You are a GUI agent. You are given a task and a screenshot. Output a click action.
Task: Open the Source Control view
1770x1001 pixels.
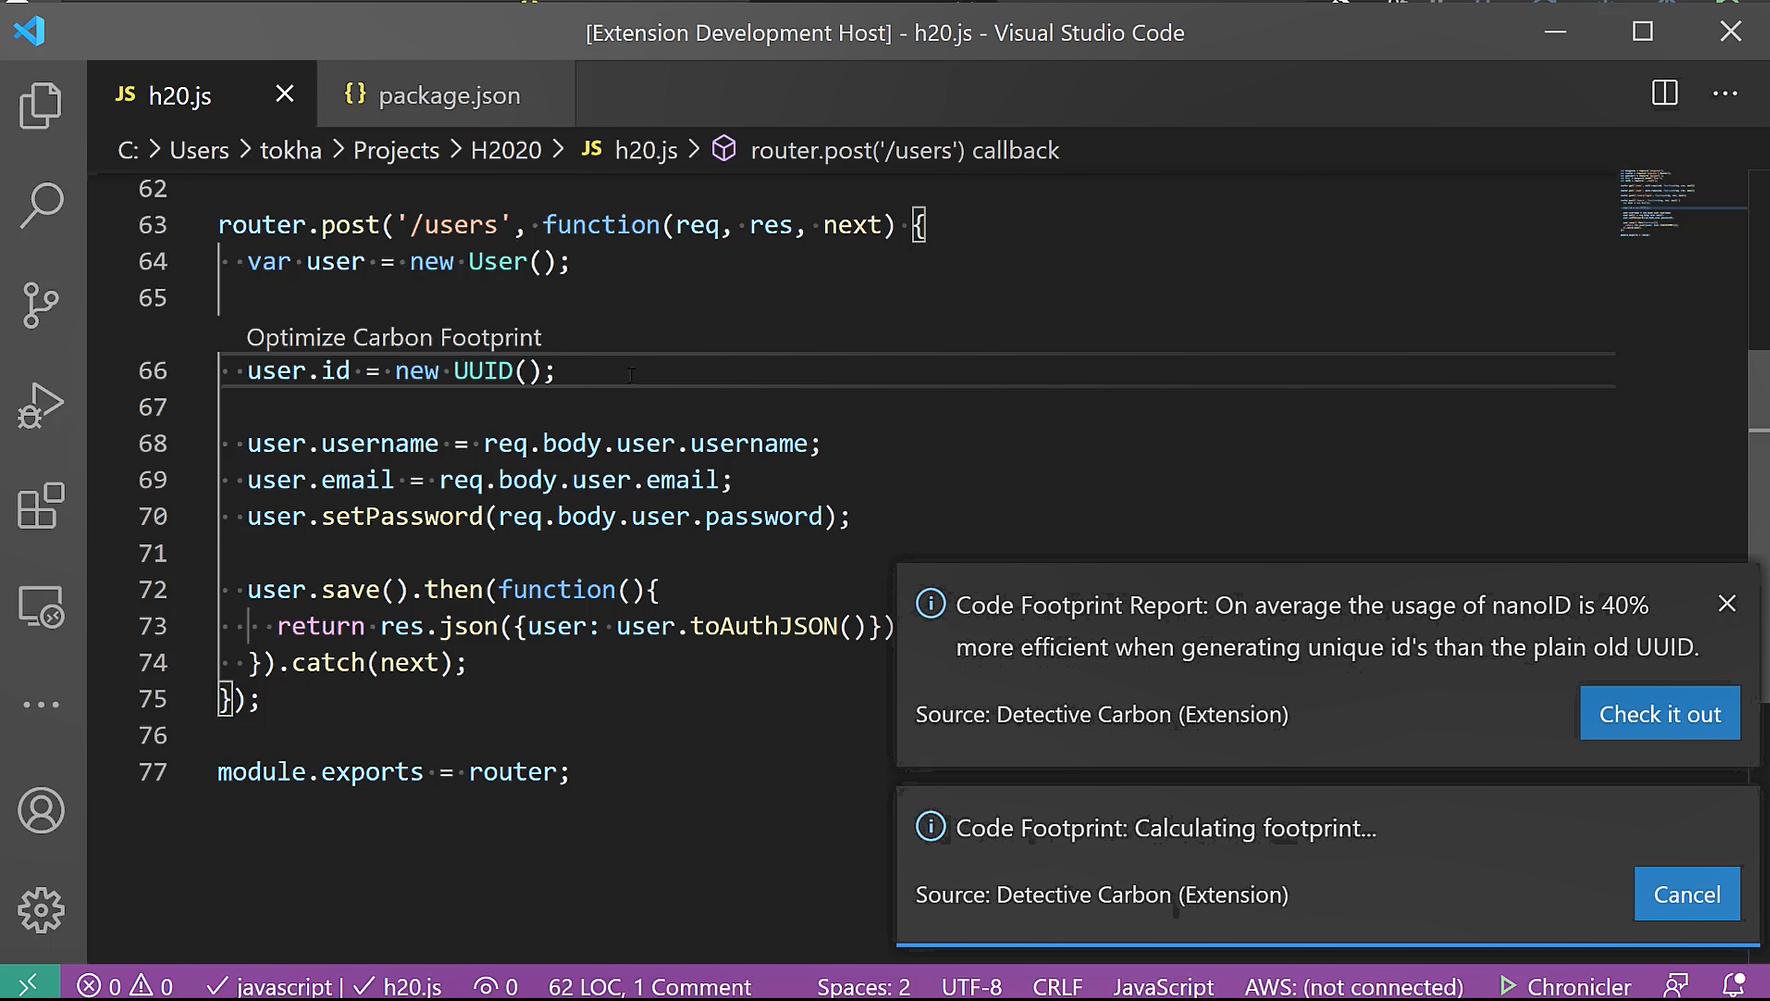40,305
